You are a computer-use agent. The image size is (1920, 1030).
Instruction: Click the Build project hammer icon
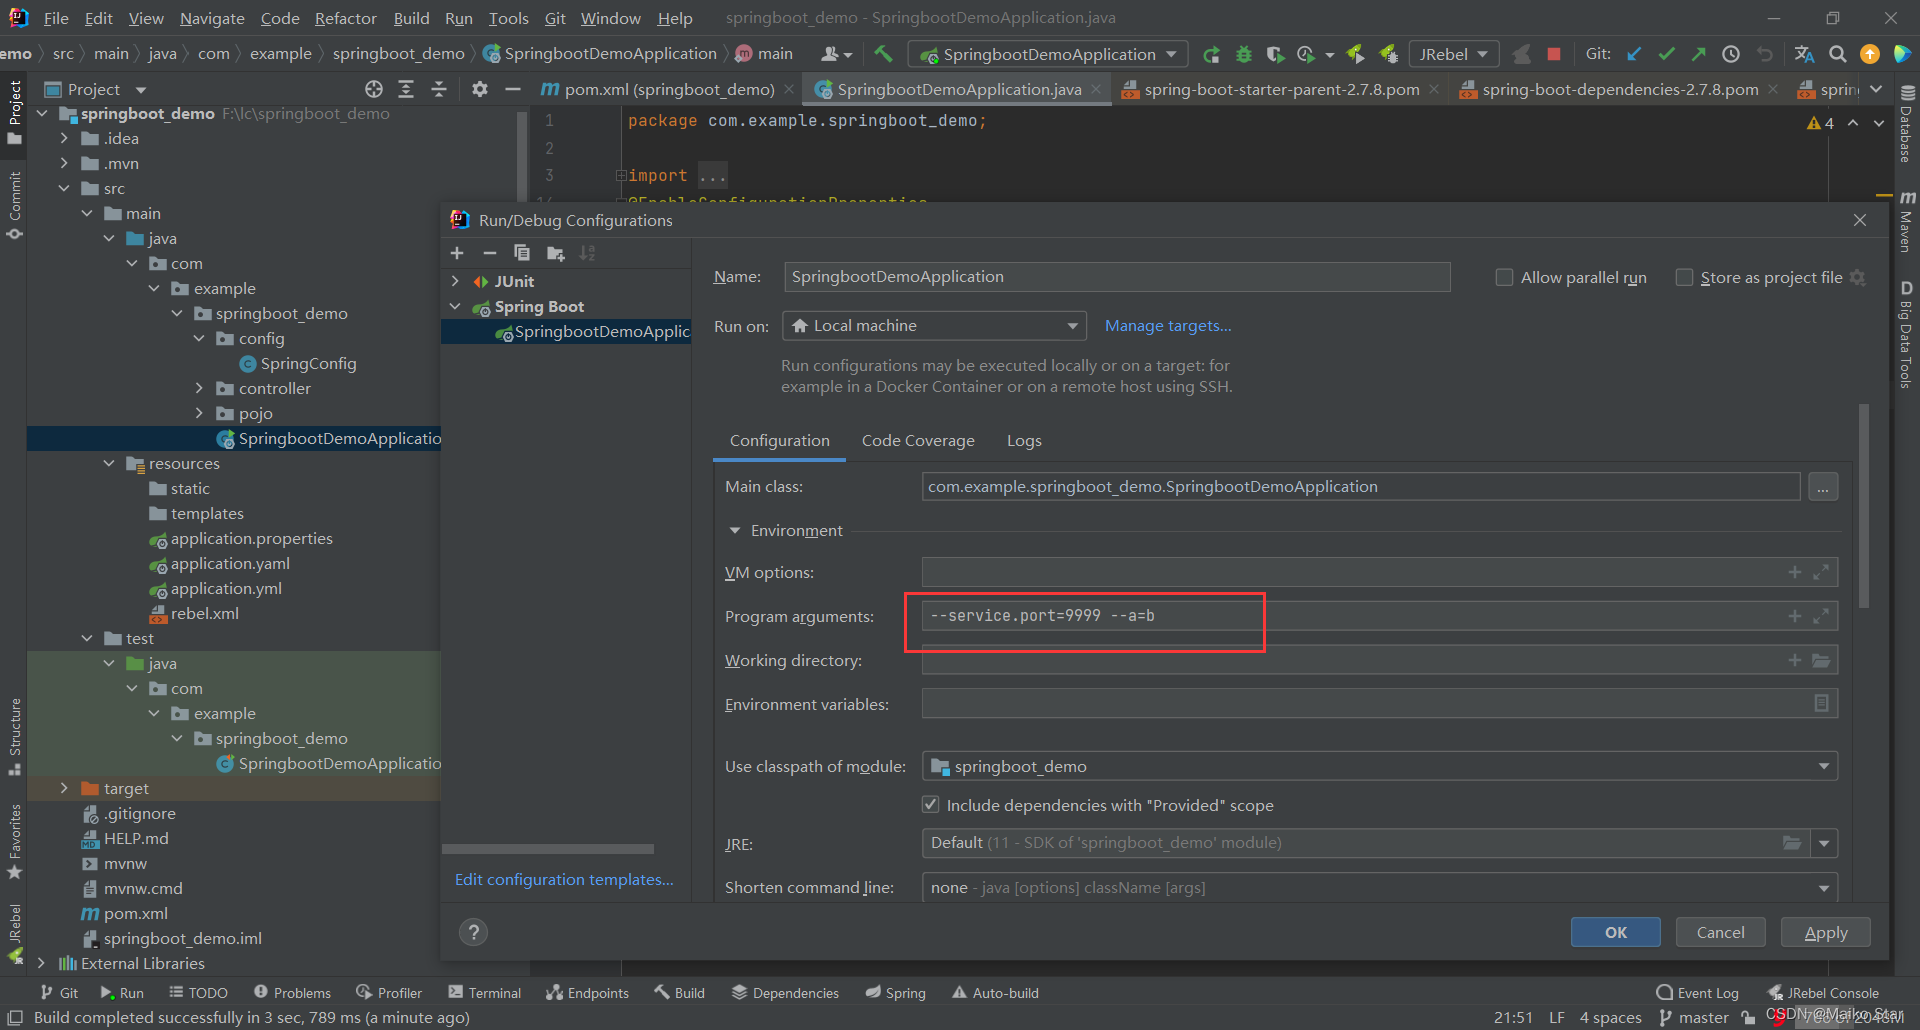[883, 54]
